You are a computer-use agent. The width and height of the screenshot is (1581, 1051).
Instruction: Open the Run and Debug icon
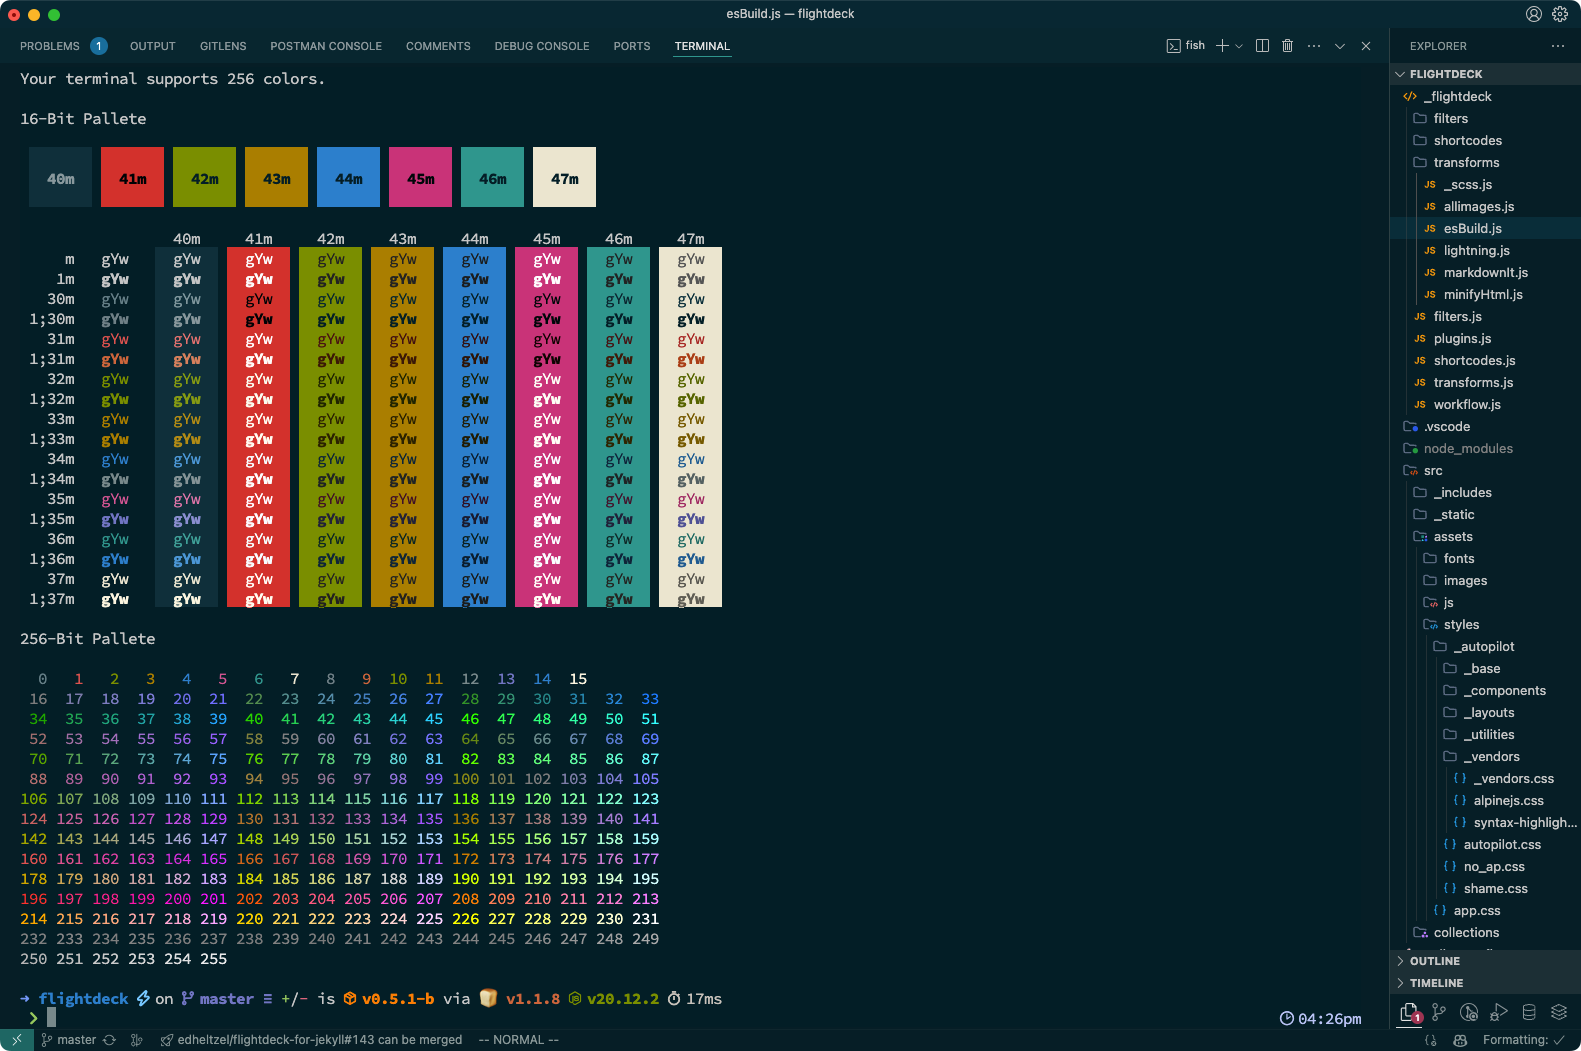pos(1499,1012)
